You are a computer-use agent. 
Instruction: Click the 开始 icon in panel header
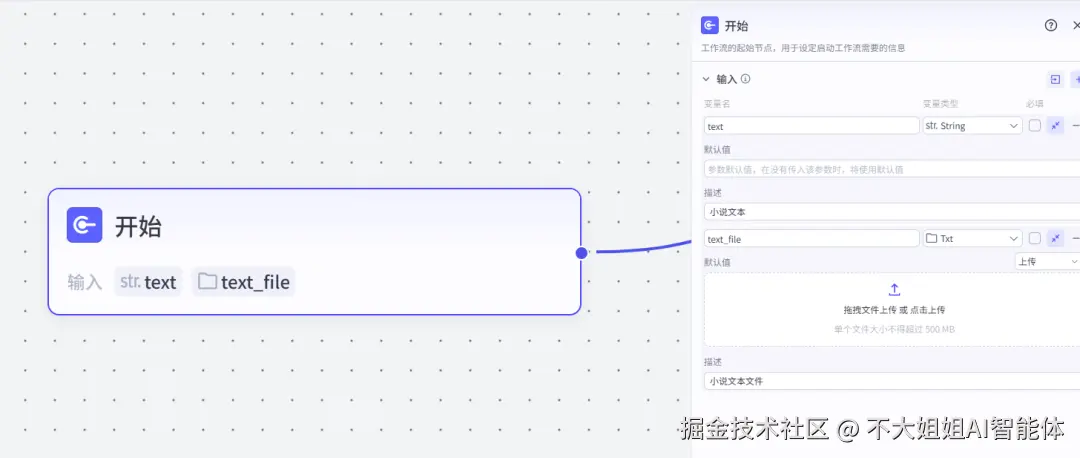point(710,25)
